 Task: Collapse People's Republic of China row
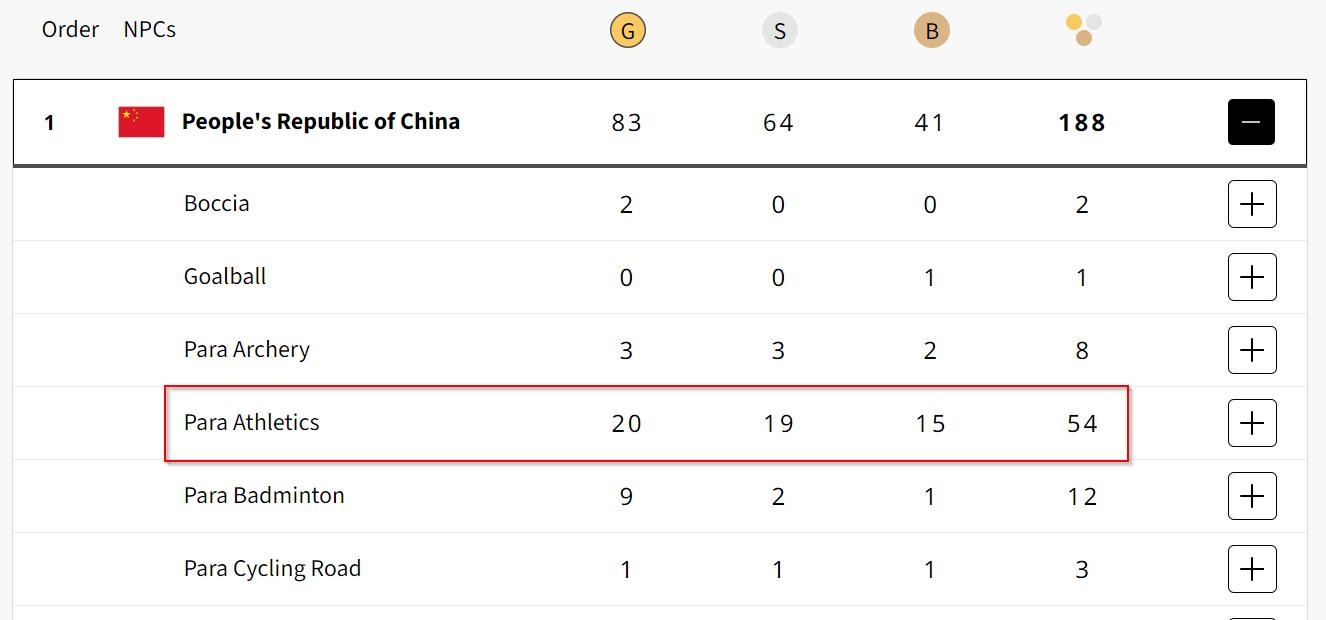pyautogui.click(x=1251, y=122)
